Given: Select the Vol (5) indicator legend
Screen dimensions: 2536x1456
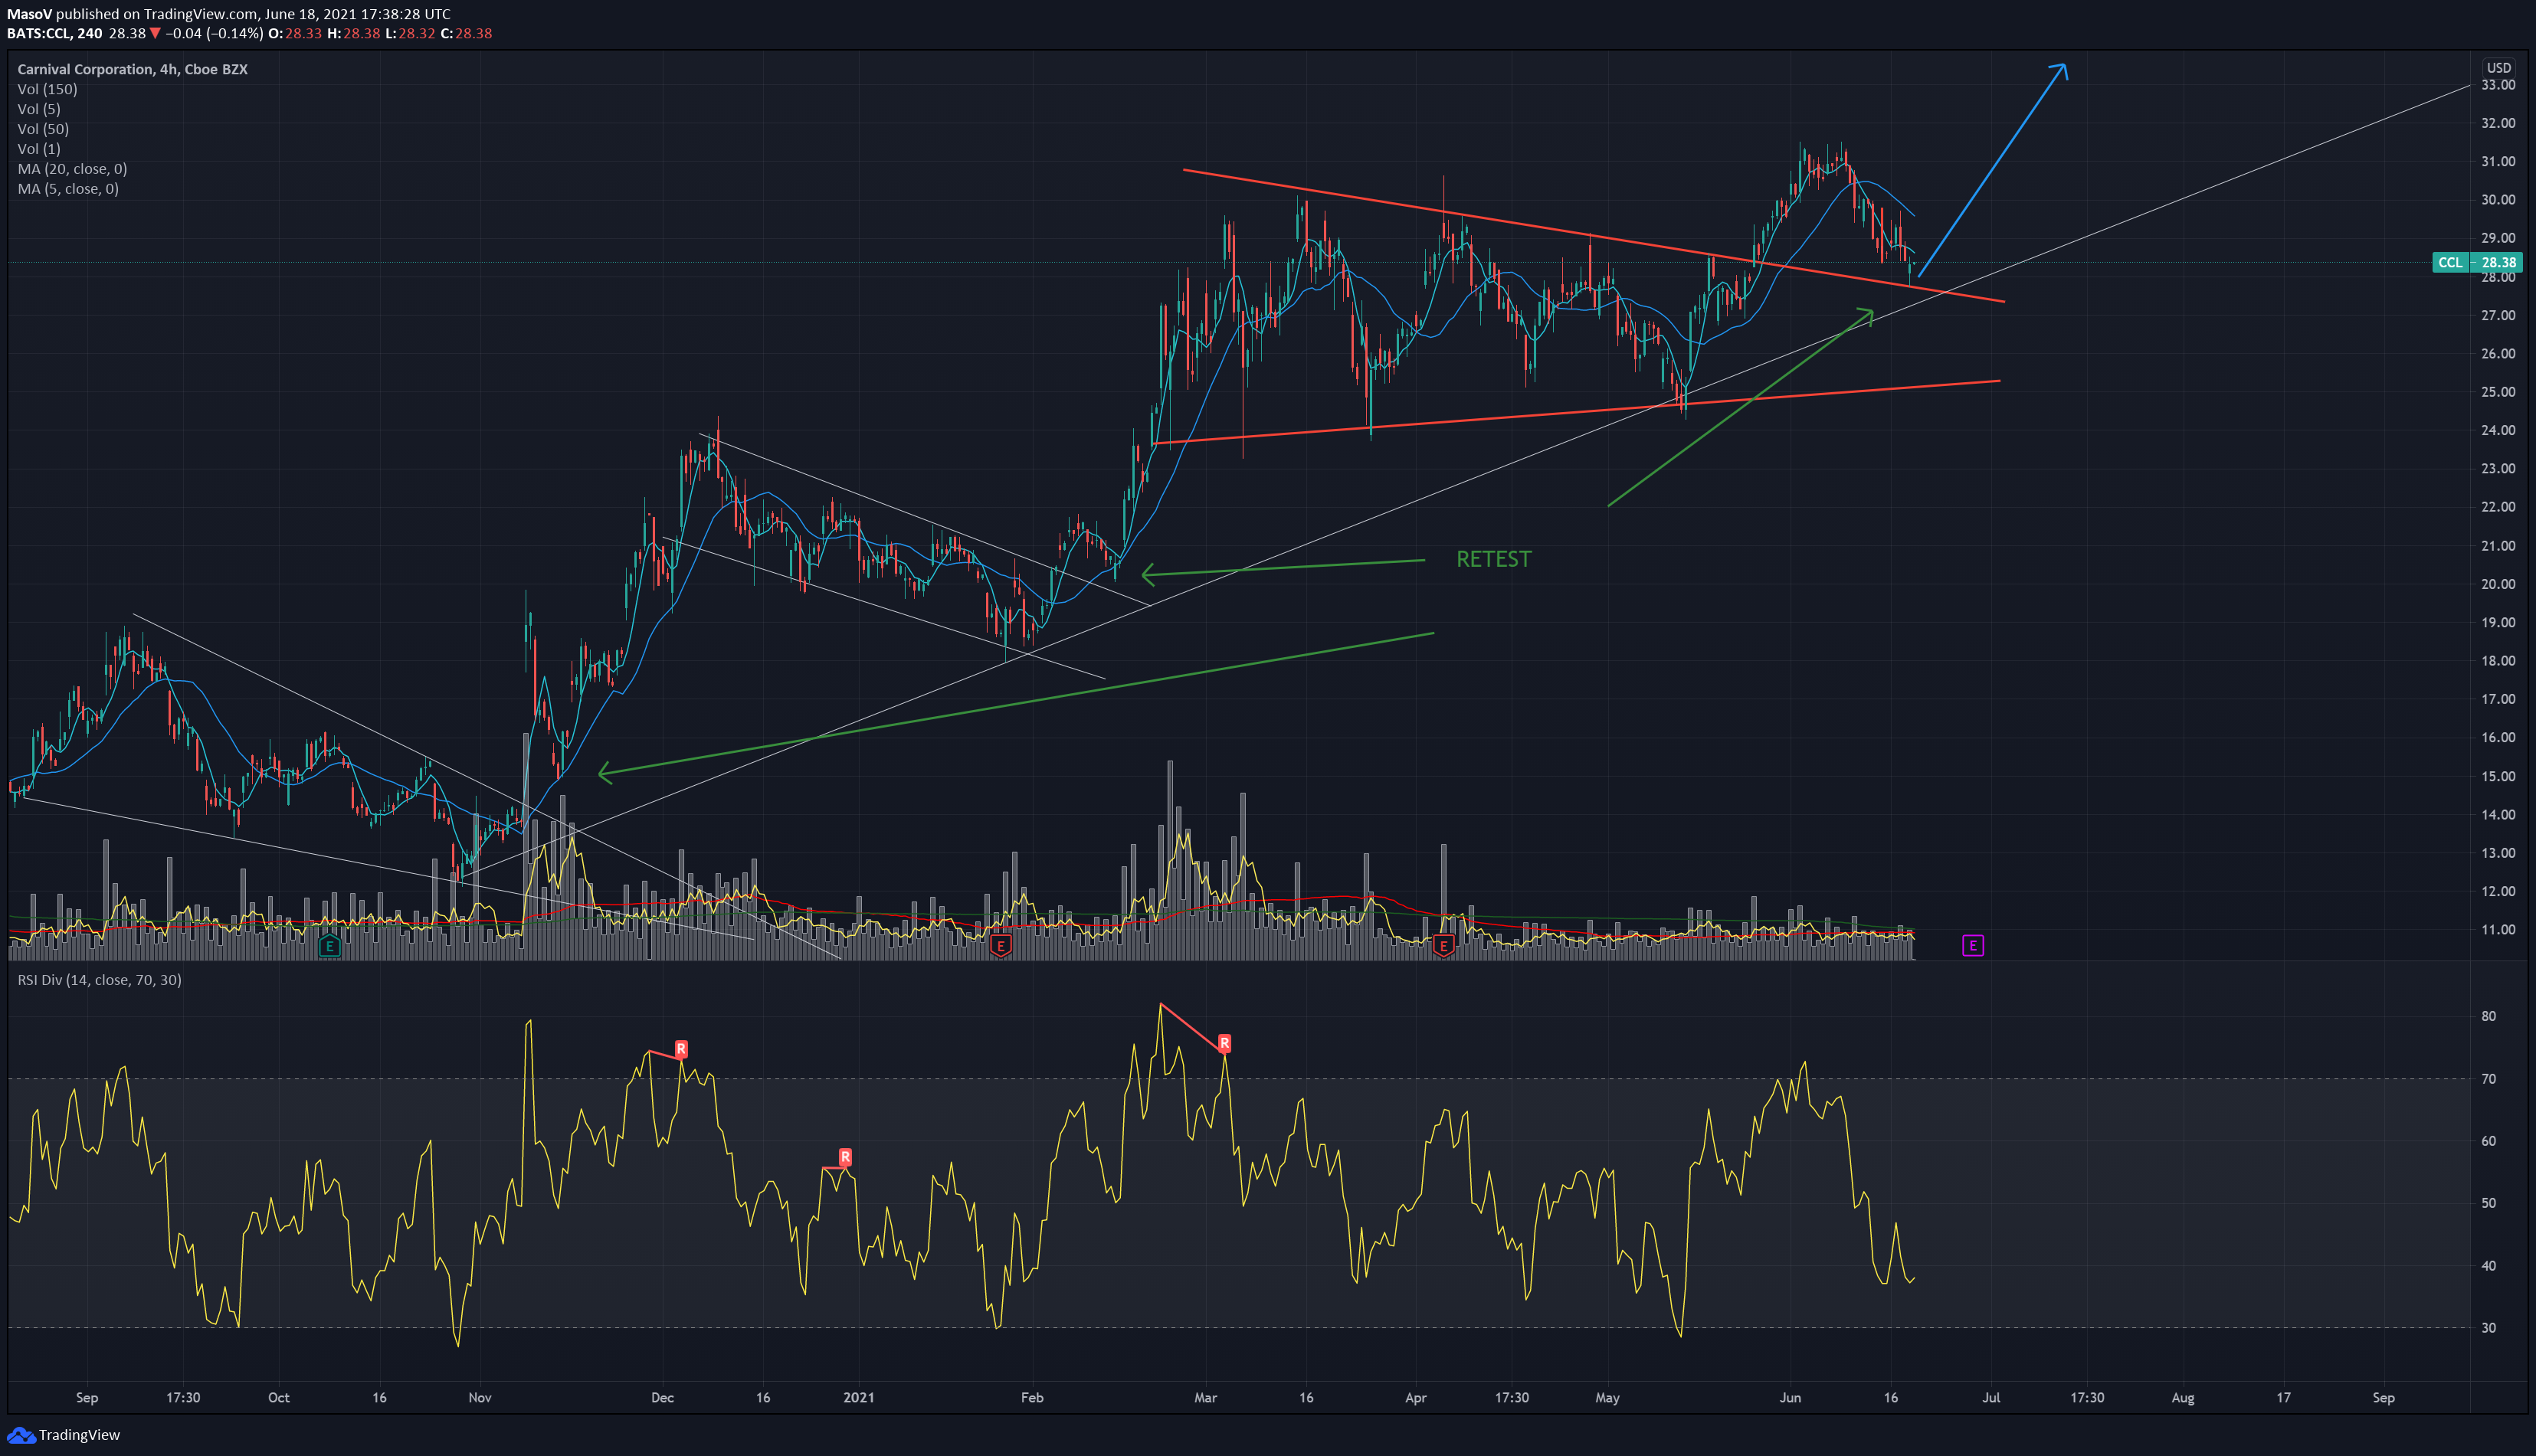Looking at the screenshot, I should (x=39, y=109).
